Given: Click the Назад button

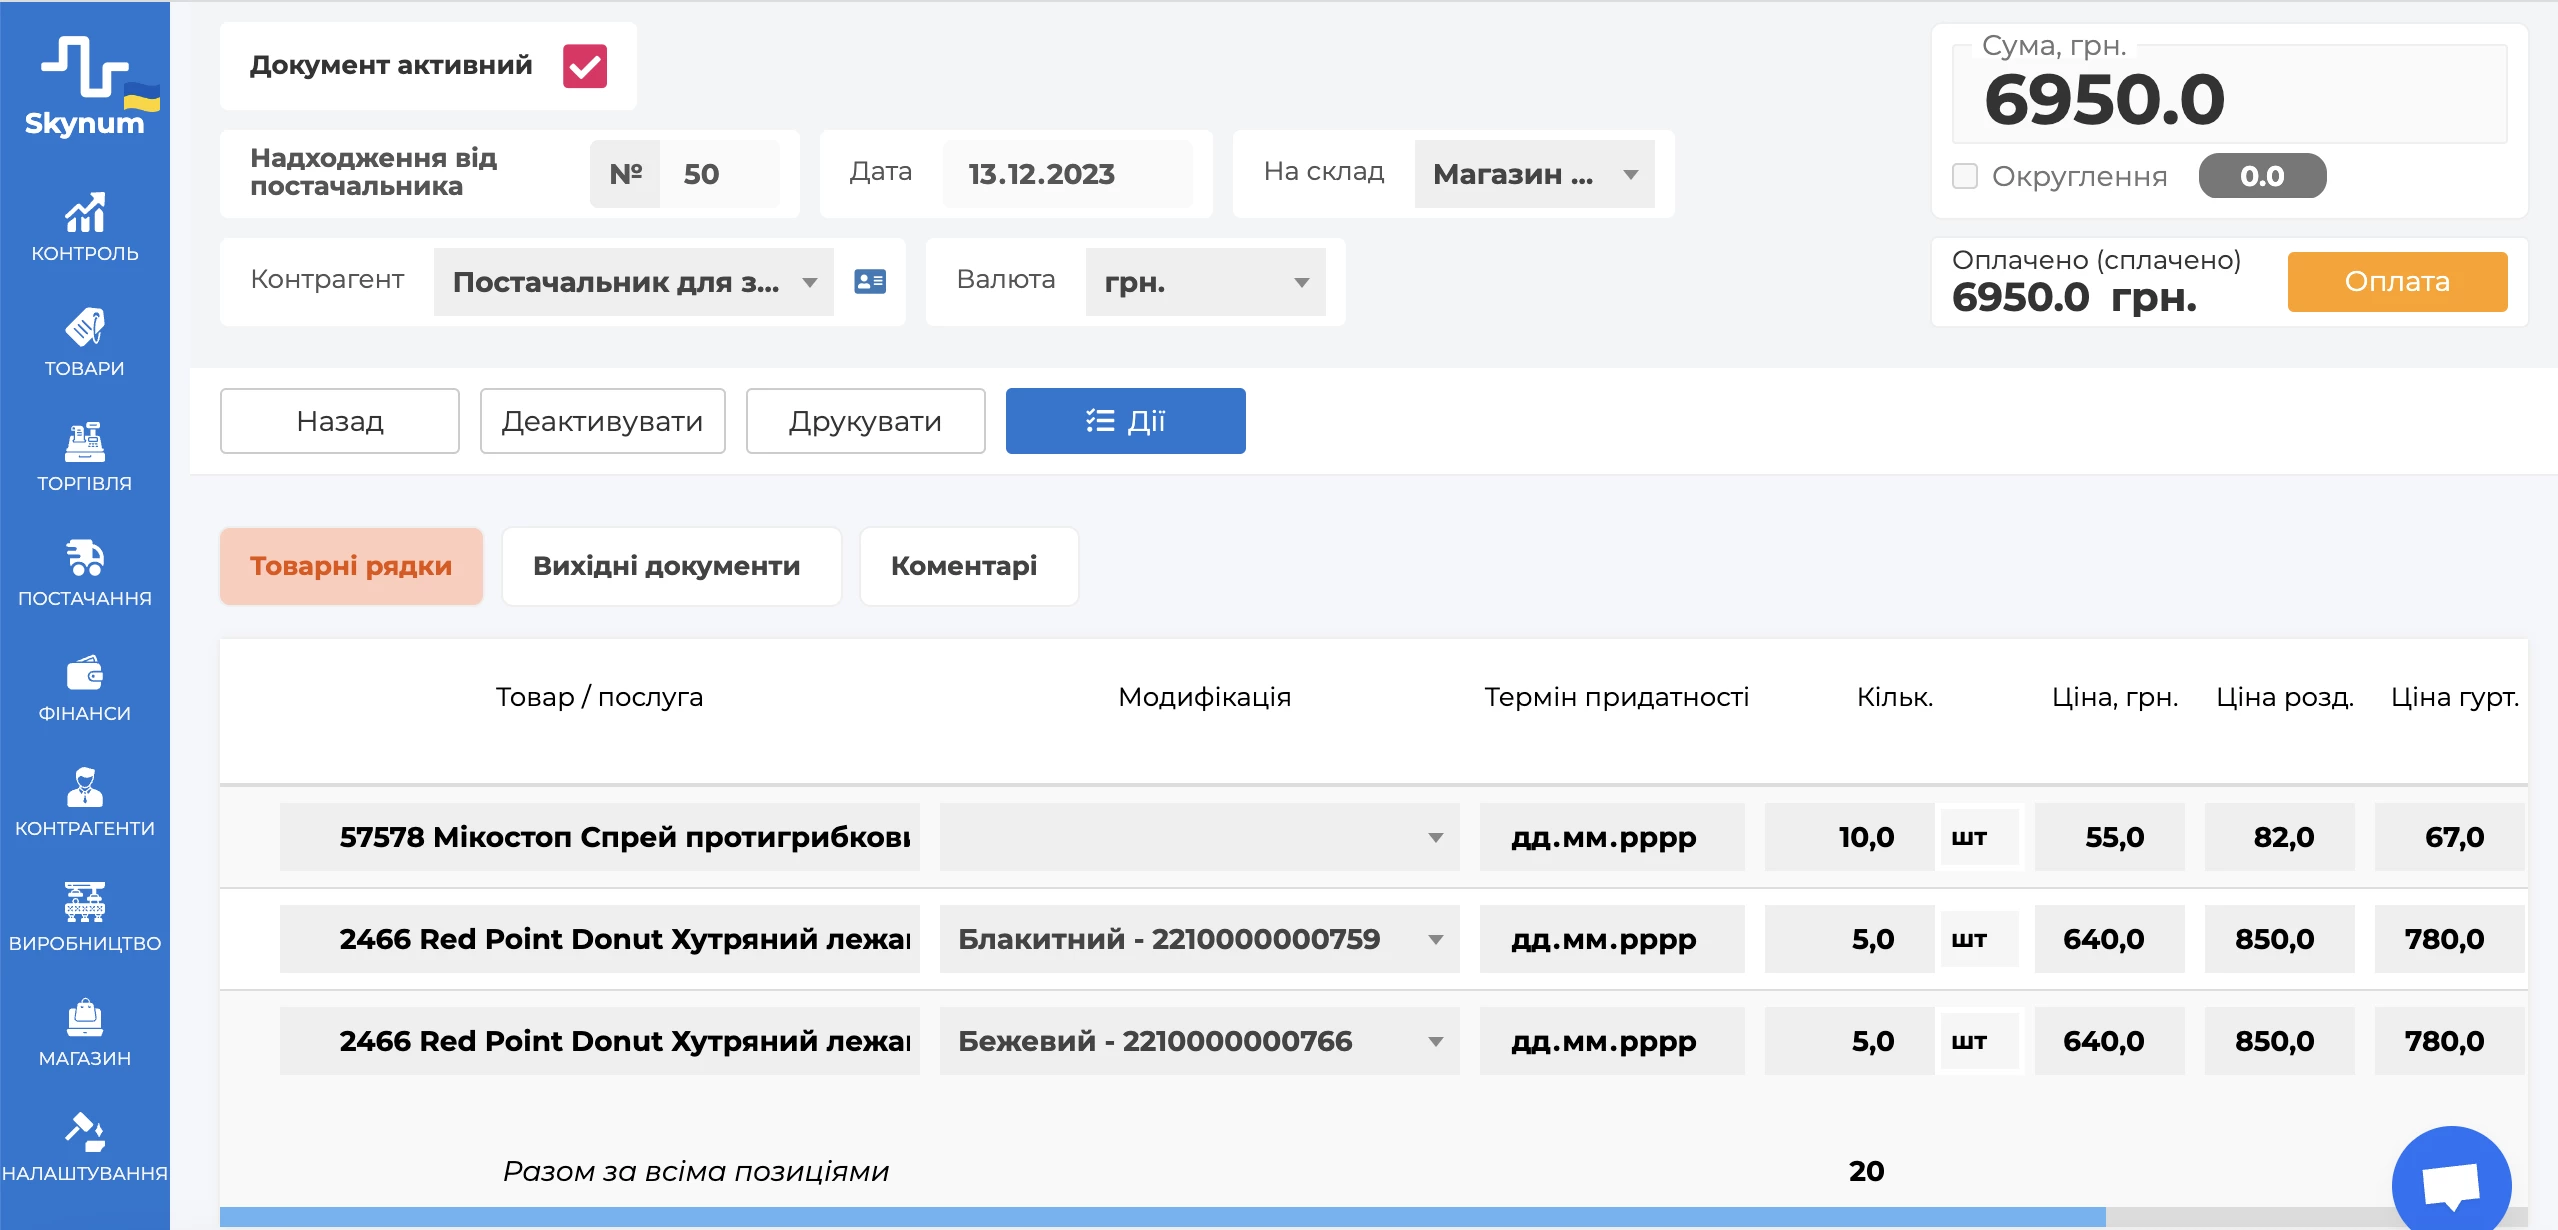Looking at the screenshot, I should (x=340, y=421).
